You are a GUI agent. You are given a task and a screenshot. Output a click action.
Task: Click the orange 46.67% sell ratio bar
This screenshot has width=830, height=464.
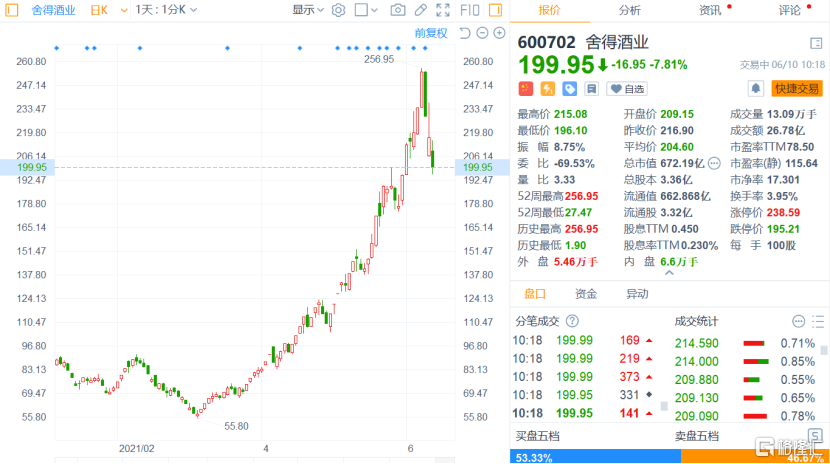755,457
